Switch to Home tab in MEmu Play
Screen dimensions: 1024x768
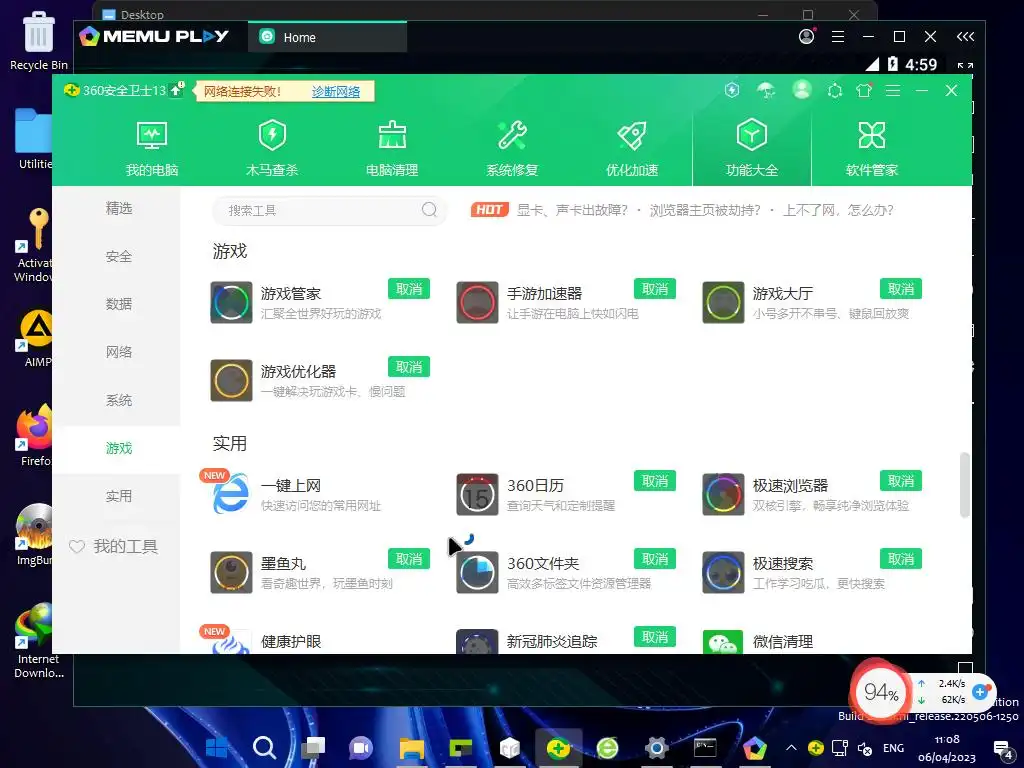[327, 37]
